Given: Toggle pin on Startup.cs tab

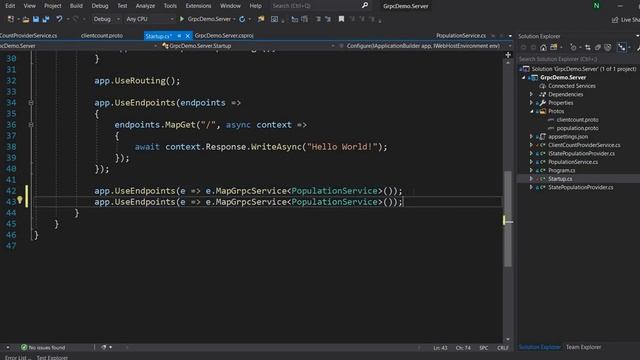Looking at the screenshot, I should coord(179,36).
